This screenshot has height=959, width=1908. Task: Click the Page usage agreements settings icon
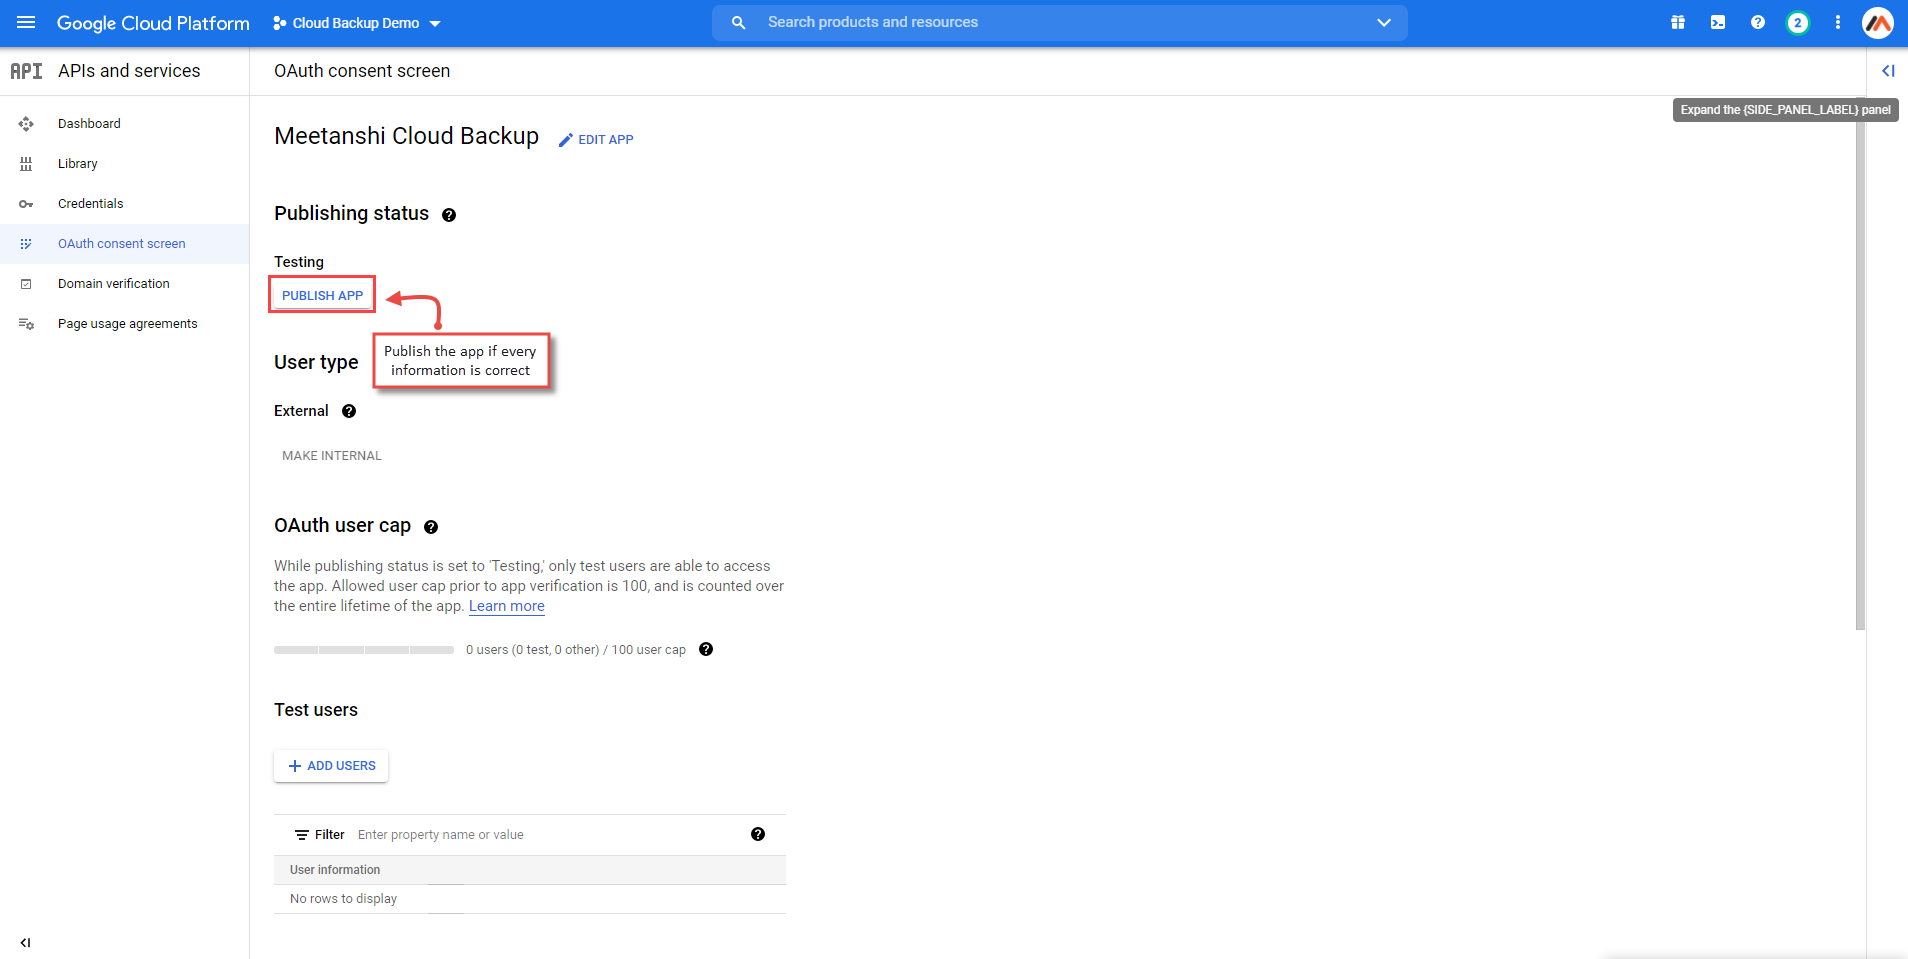26,324
